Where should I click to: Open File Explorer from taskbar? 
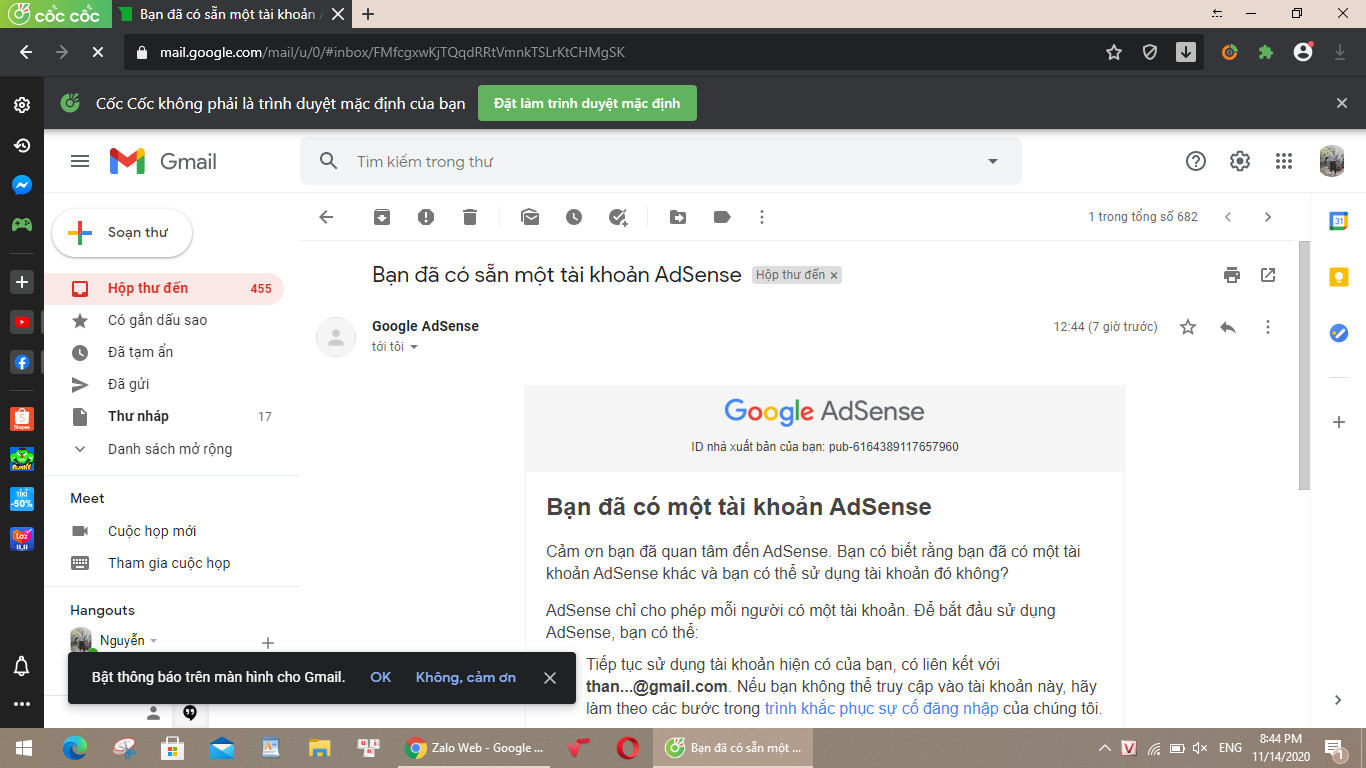click(319, 748)
